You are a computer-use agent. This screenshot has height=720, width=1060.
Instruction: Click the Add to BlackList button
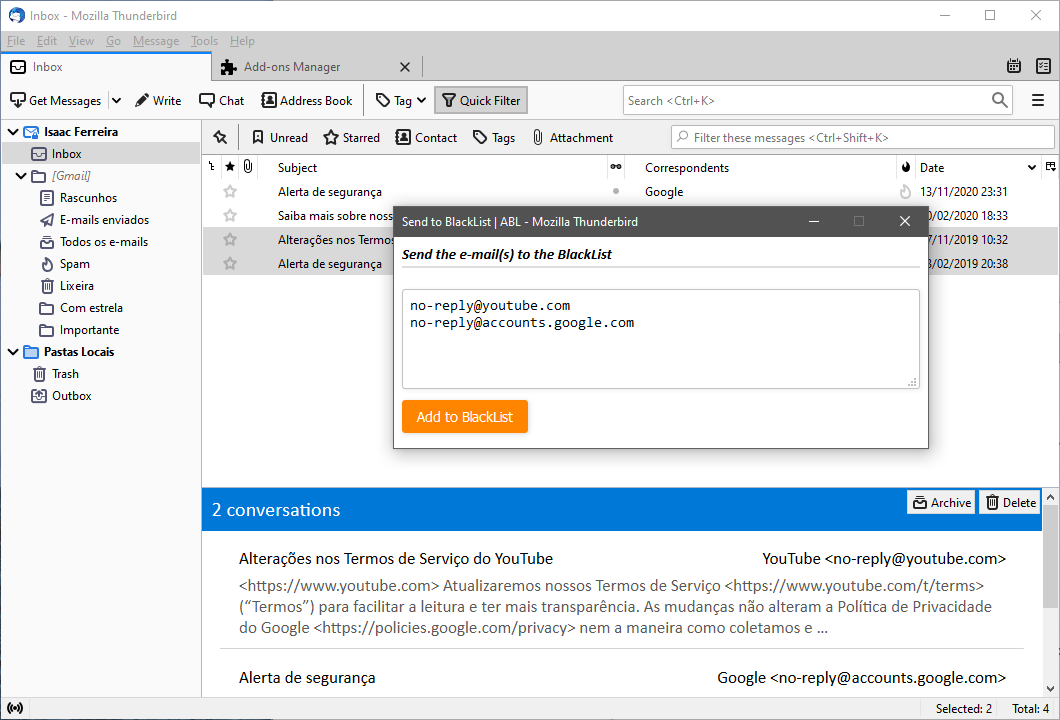(464, 416)
